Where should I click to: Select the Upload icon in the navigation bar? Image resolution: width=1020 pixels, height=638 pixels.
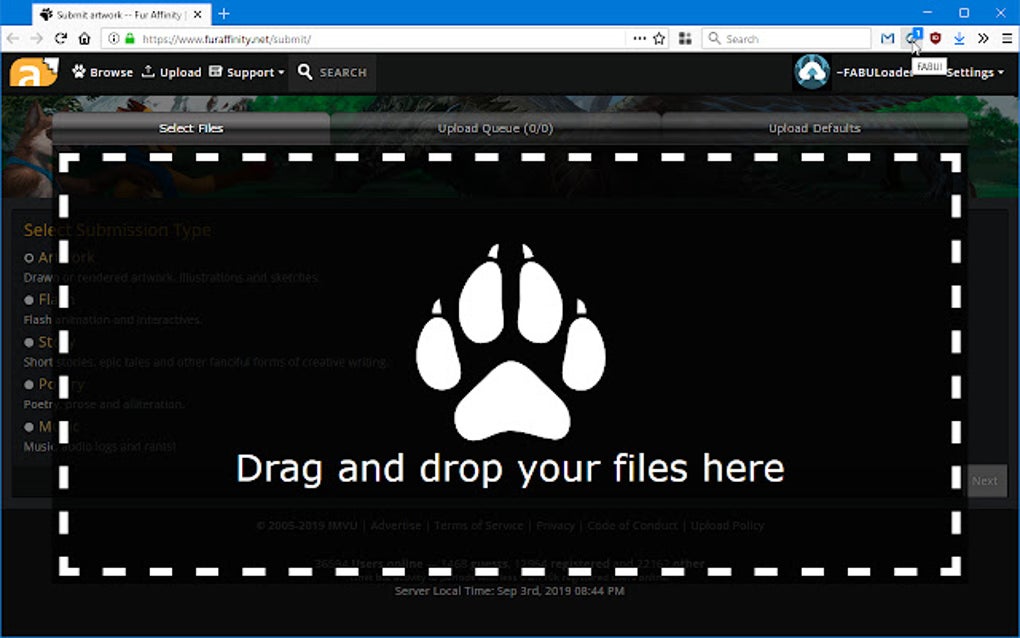[150, 71]
